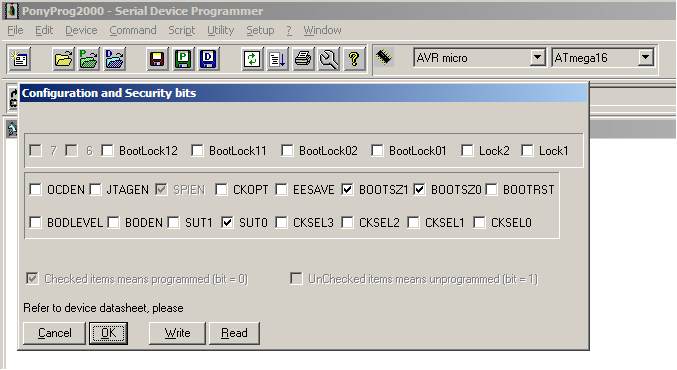Click the greyed SPIEN checkbox
This screenshot has height=370, width=677.
[161, 189]
